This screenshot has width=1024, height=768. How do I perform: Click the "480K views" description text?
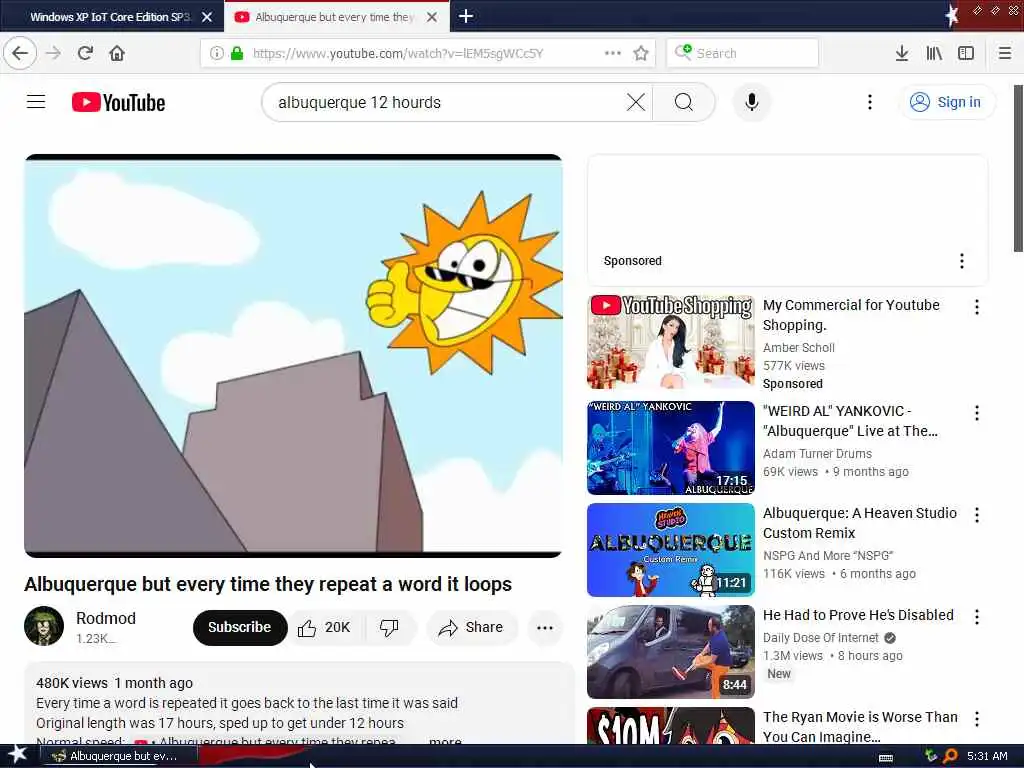tap(72, 683)
